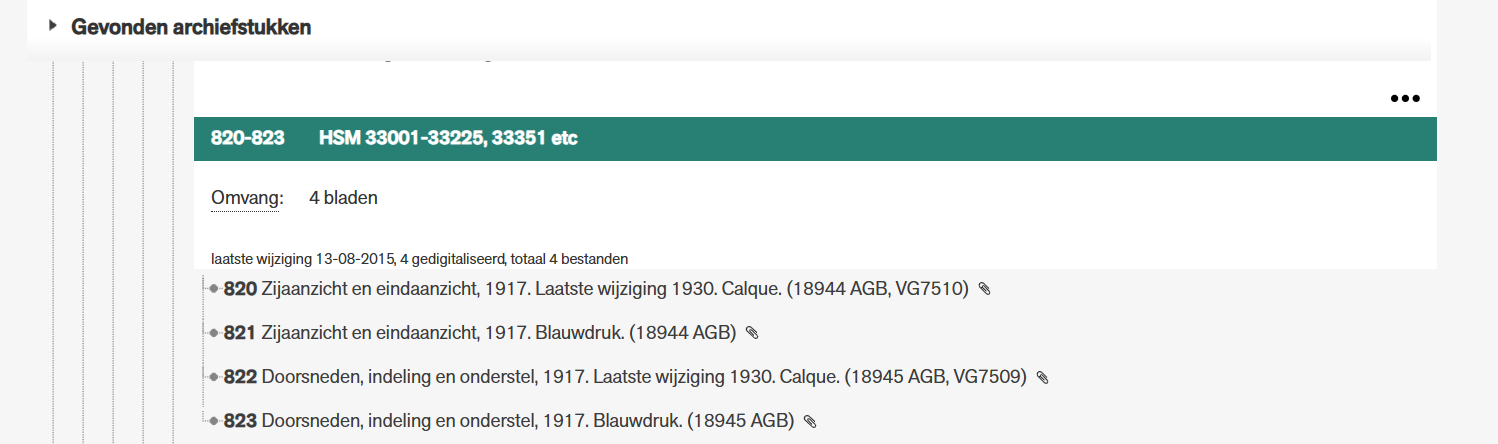
Task: Expand the Gevonden archiefstukken triangle arrow
Action: tap(53, 26)
